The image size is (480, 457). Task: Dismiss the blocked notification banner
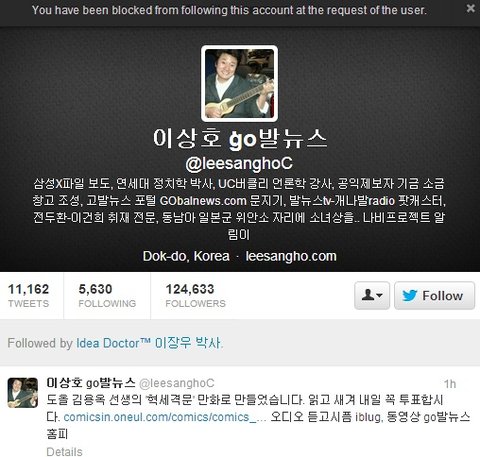(x=470, y=8)
